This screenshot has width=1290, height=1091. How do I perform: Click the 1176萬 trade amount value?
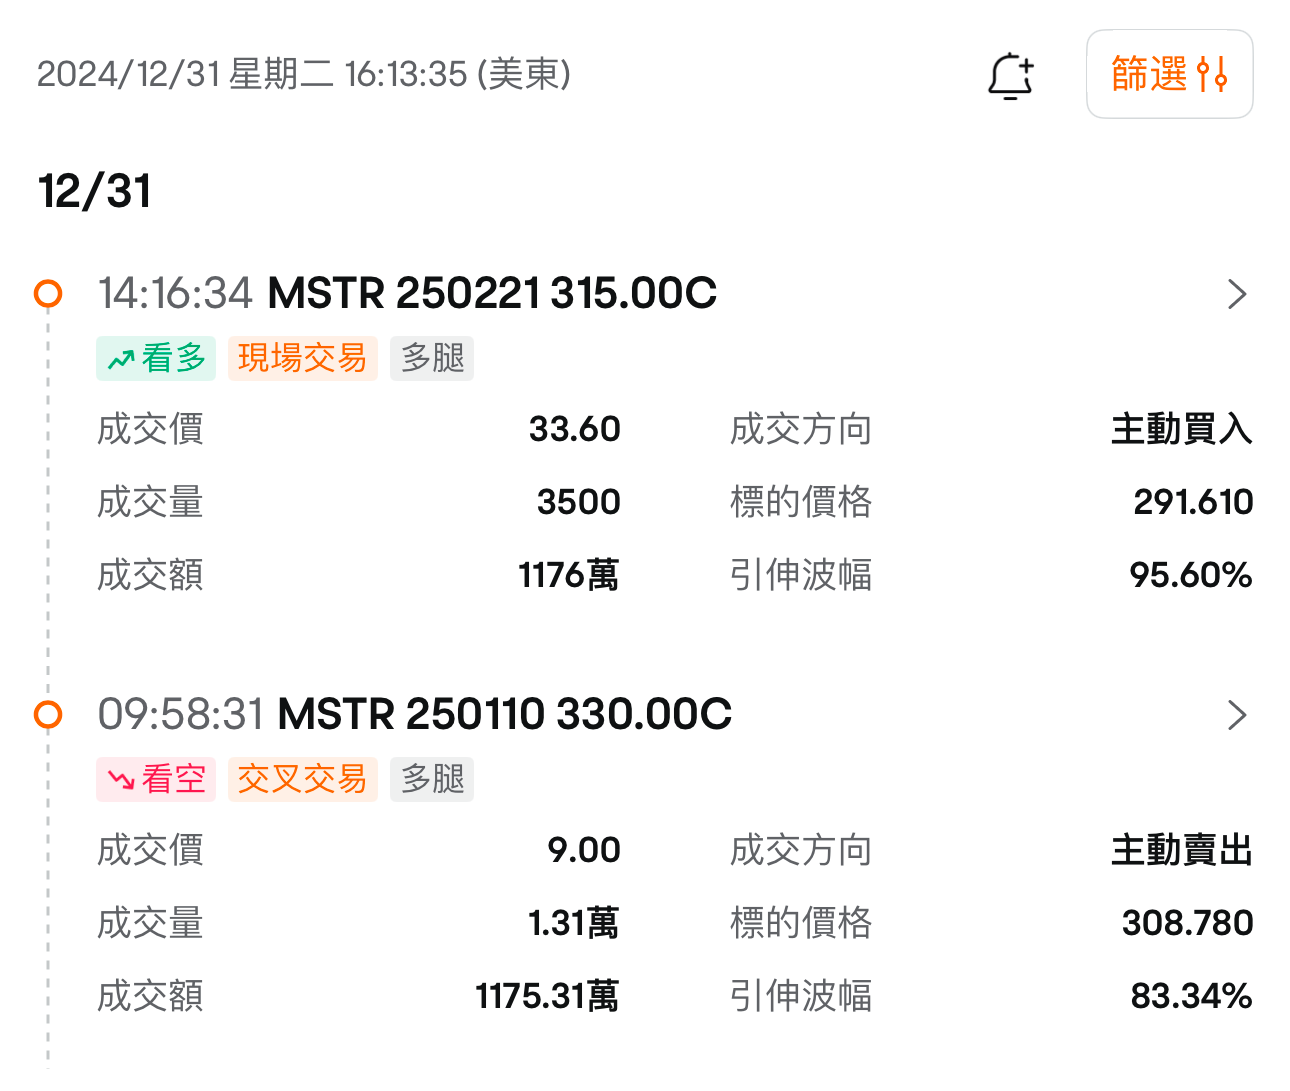[568, 575]
